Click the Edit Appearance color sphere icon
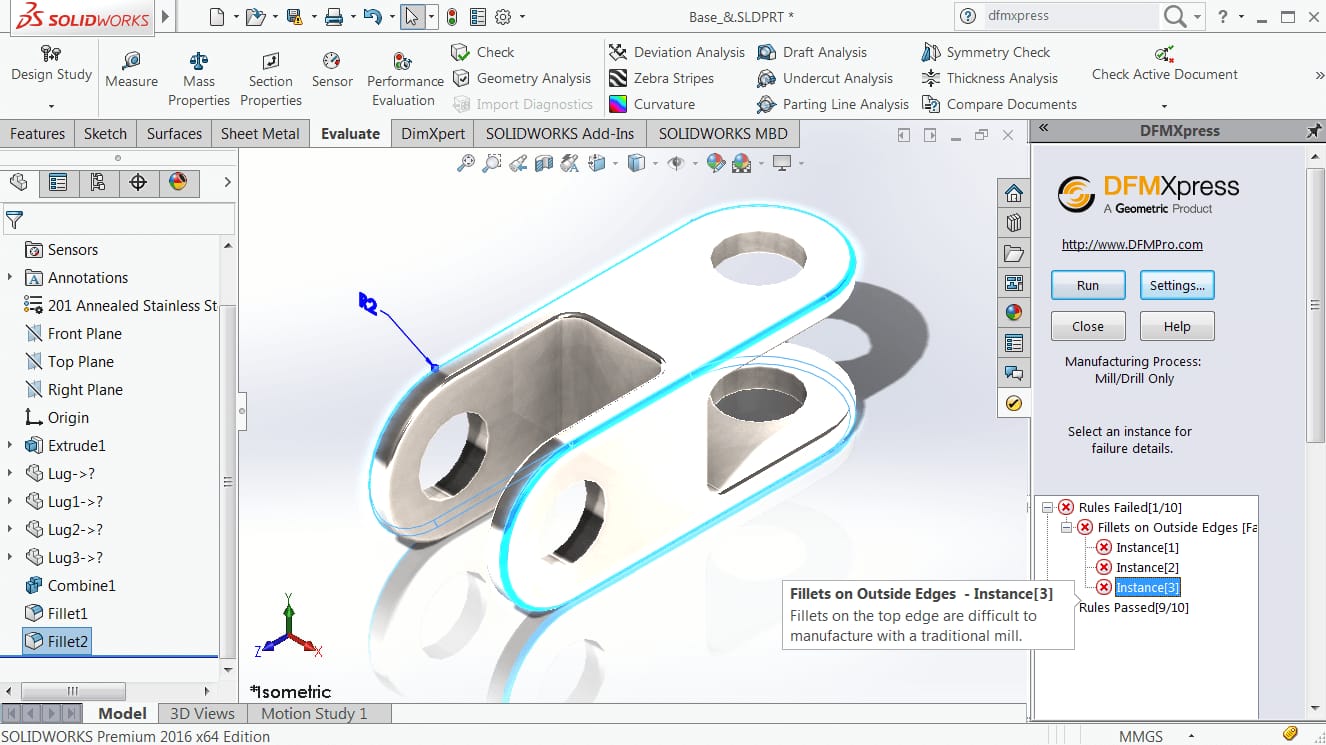The width and height of the screenshot is (1326, 745). pos(716,162)
